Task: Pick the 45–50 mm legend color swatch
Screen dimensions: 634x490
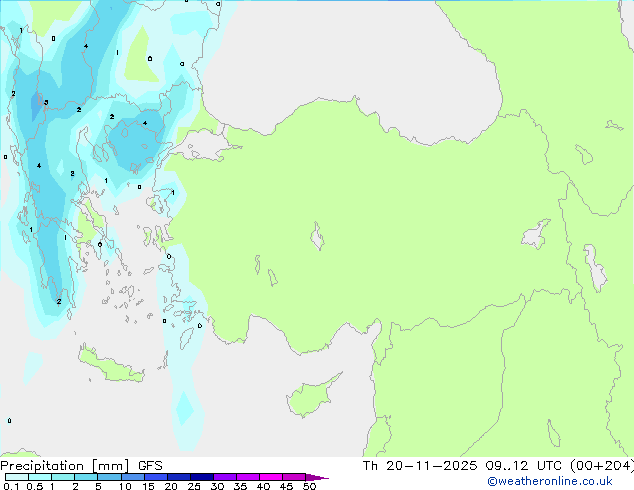Action: [x=294, y=477]
